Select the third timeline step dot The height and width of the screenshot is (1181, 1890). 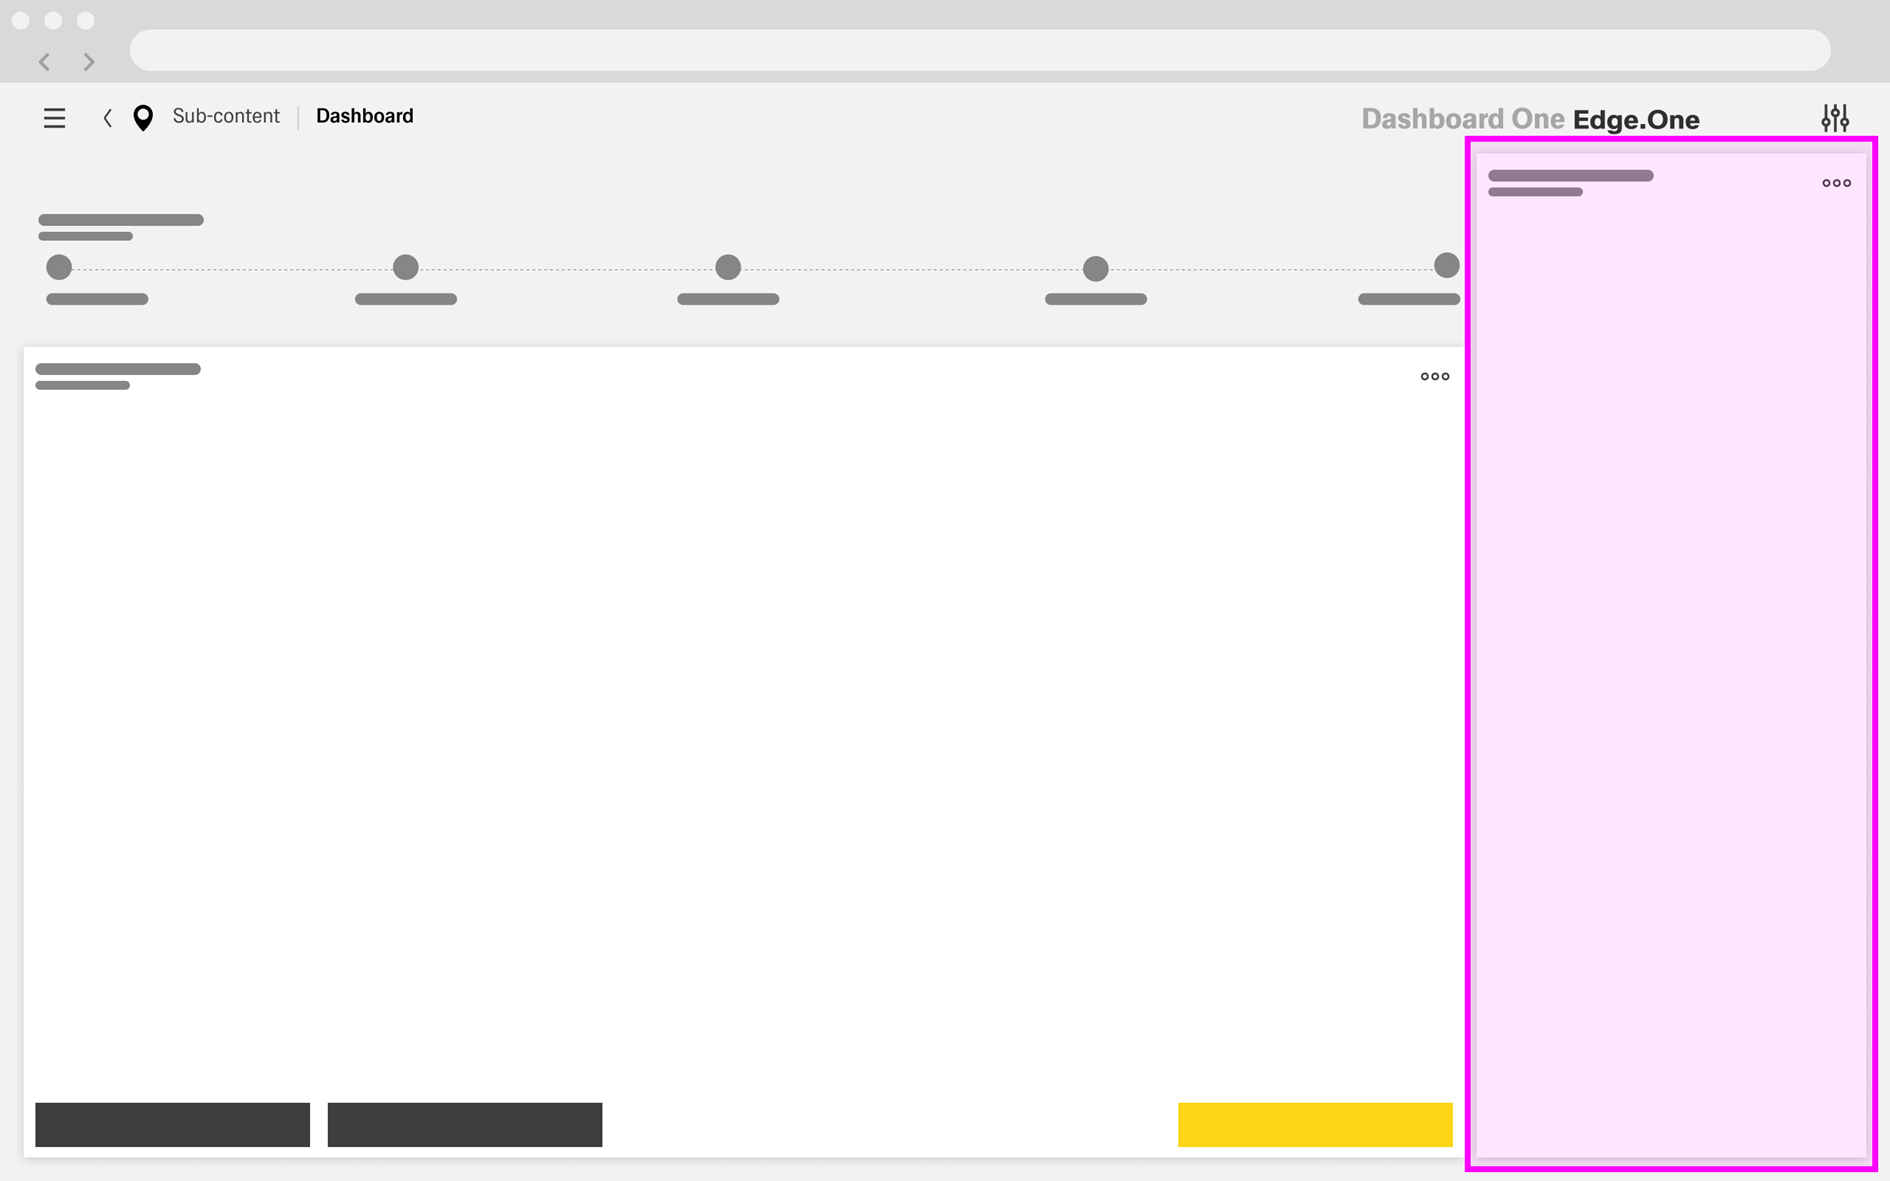[x=728, y=267]
